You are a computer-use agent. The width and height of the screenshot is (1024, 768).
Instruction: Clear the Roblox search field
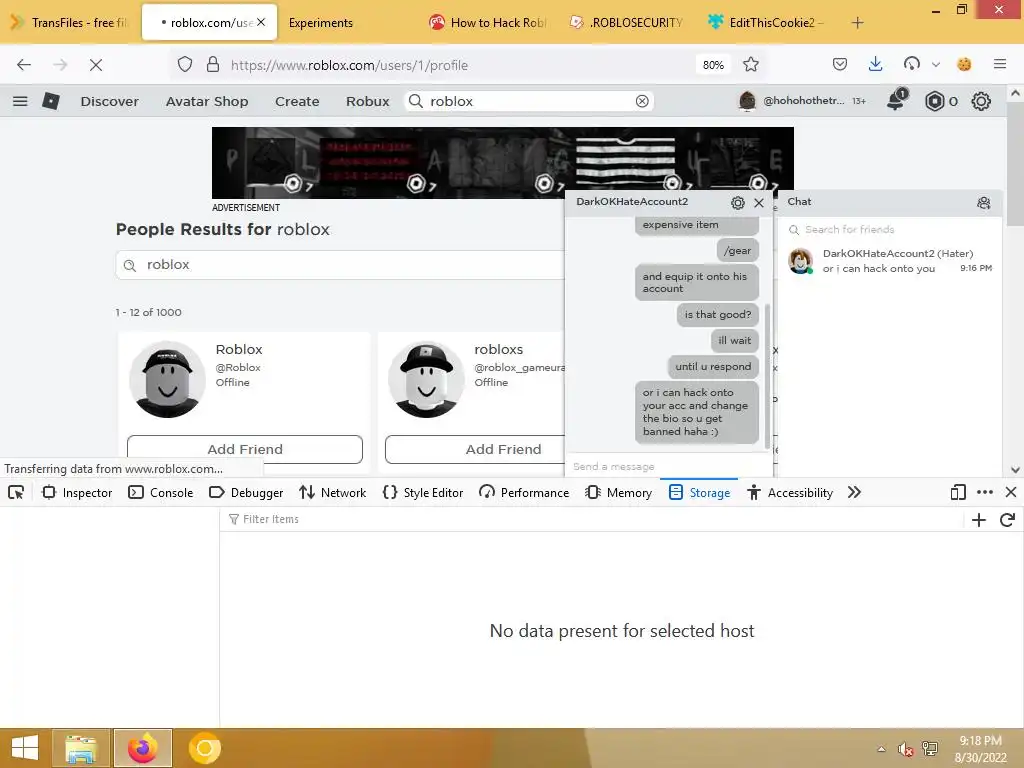642,101
